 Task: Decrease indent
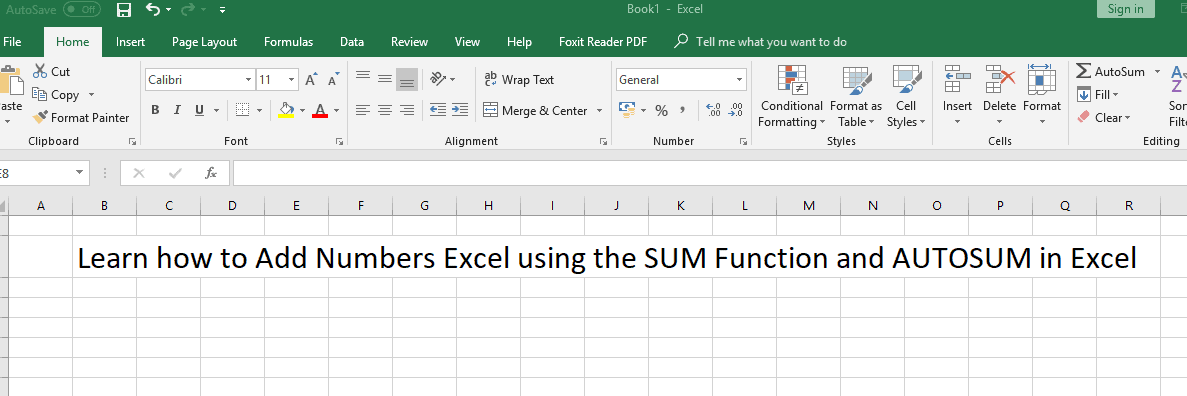coord(438,111)
